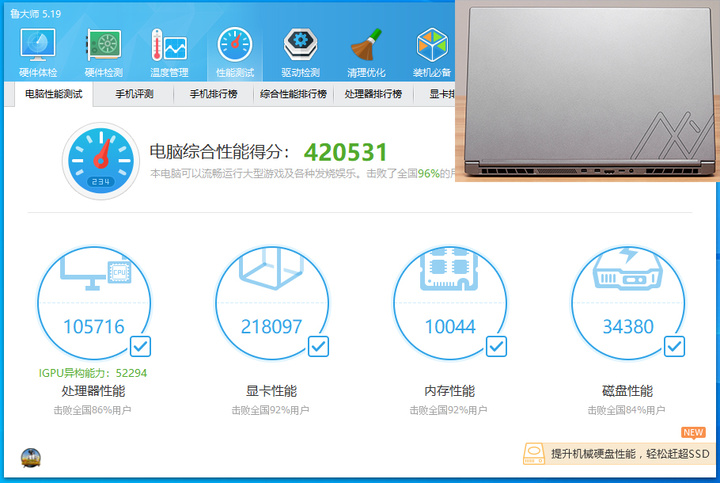Click the 鲁大师 5.19 window title

click(x=35, y=14)
